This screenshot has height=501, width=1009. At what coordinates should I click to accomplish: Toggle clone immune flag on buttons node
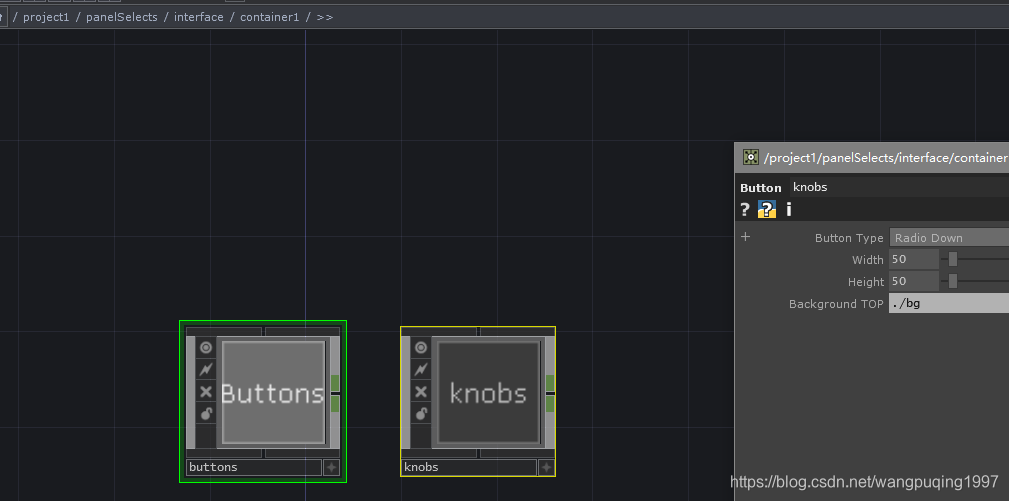(206, 370)
